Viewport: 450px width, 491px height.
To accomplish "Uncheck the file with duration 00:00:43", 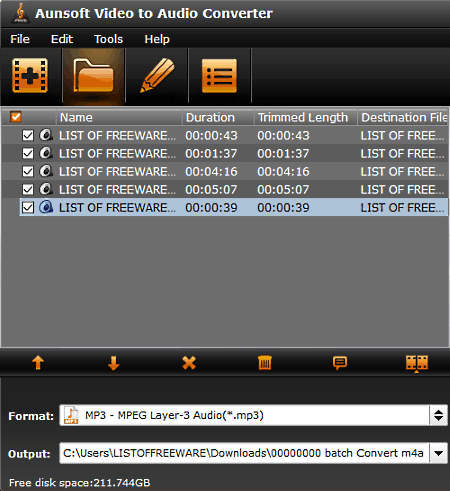I will coord(28,136).
